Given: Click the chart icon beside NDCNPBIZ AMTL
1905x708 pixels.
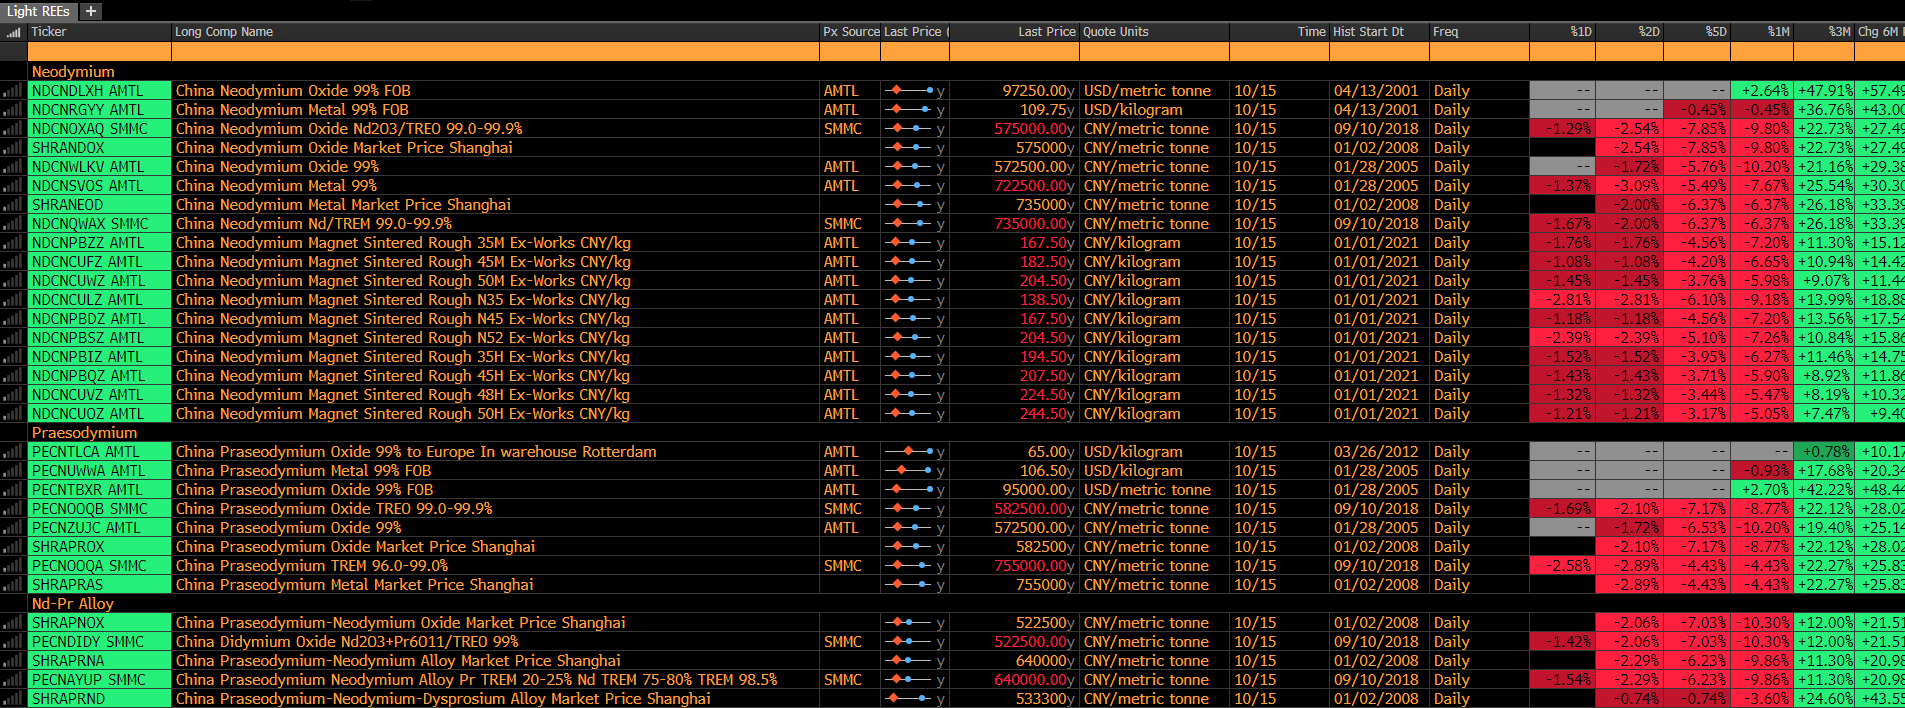Looking at the screenshot, I should pos(13,357).
